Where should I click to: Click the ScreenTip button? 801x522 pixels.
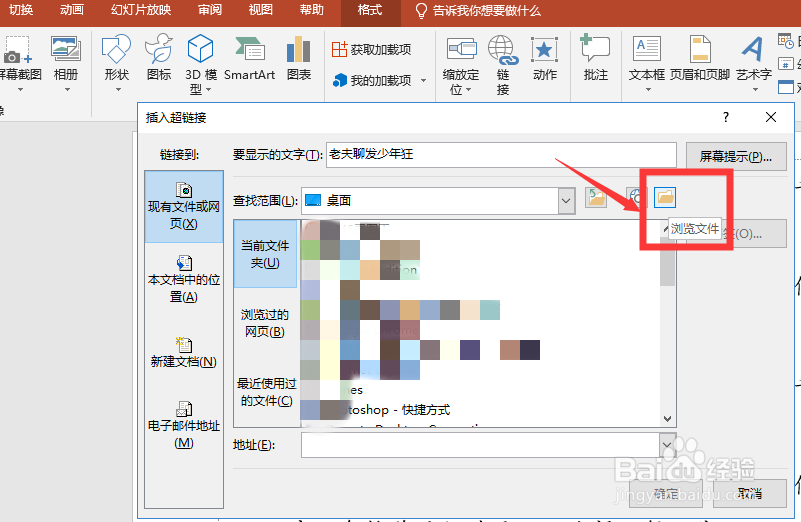pyautogui.click(x=736, y=156)
